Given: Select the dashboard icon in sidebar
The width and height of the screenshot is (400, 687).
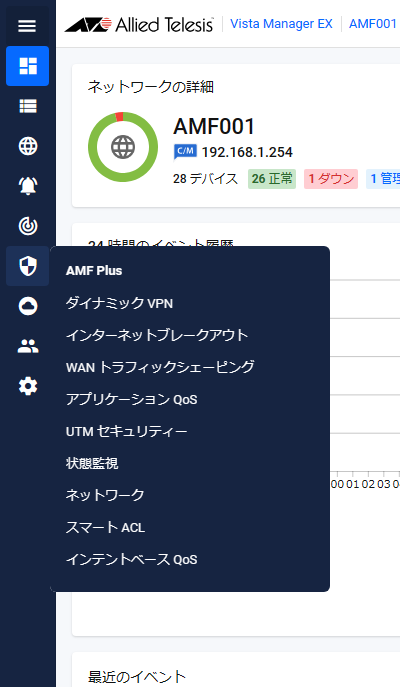Looking at the screenshot, I should [x=28, y=66].
